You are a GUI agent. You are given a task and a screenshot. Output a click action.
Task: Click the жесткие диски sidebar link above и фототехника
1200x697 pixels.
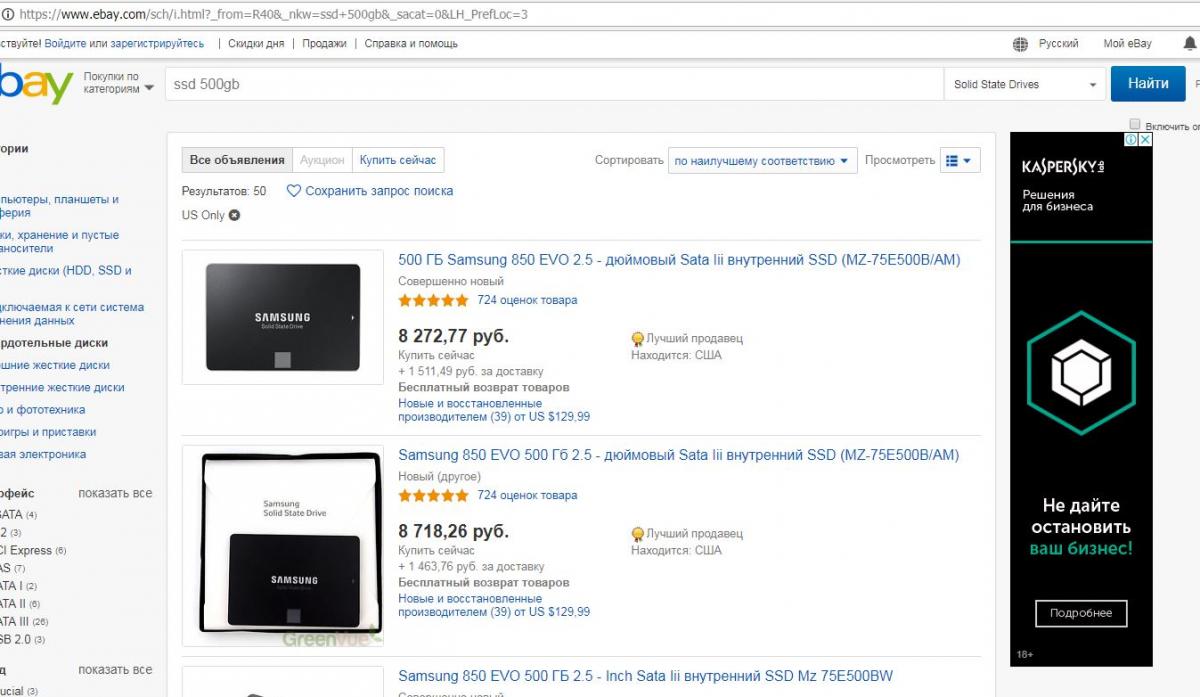(x=62, y=387)
